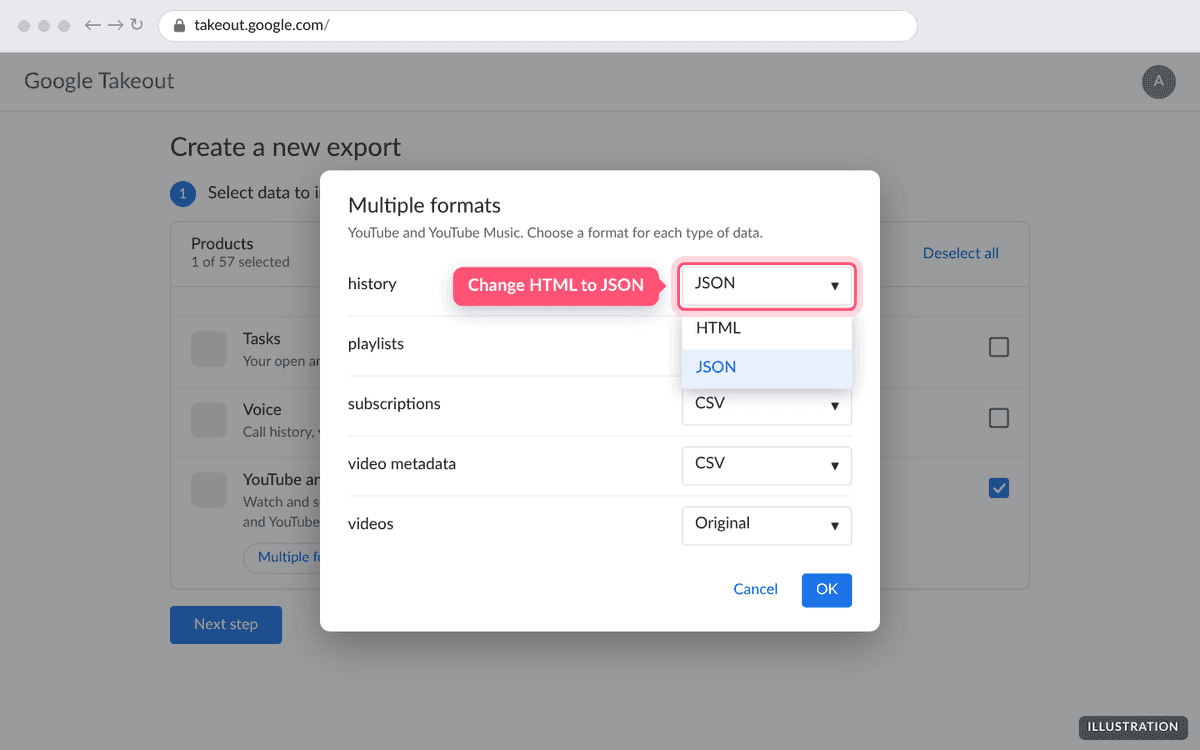Toggle the Tasks checkbox
1200x750 pixels.
point(999,347)
